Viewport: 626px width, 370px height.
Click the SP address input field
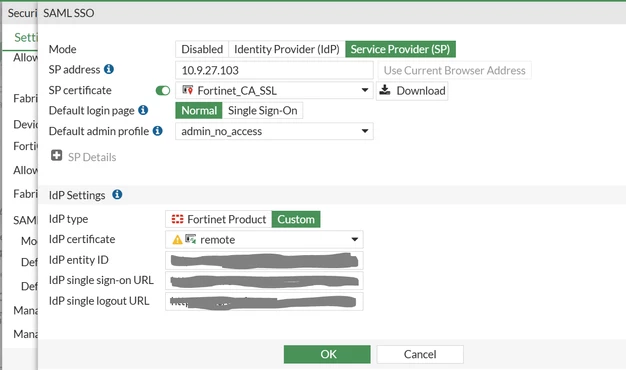(x=274, y=70)
